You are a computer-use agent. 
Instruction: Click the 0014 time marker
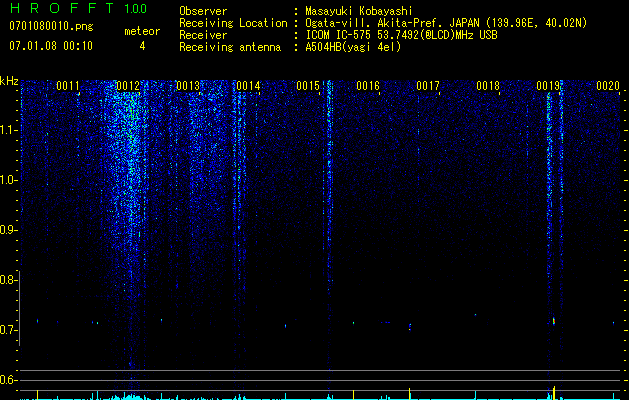248,86
